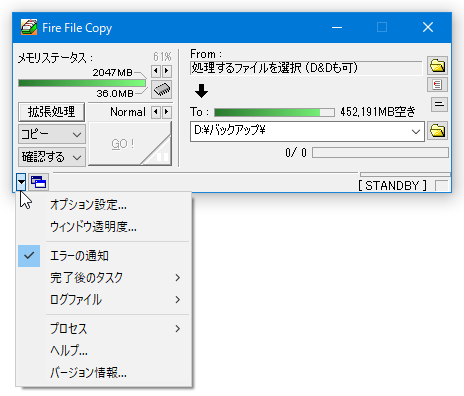
Task: Increase memory with right arrow near 61%
Action: point(167,71)
